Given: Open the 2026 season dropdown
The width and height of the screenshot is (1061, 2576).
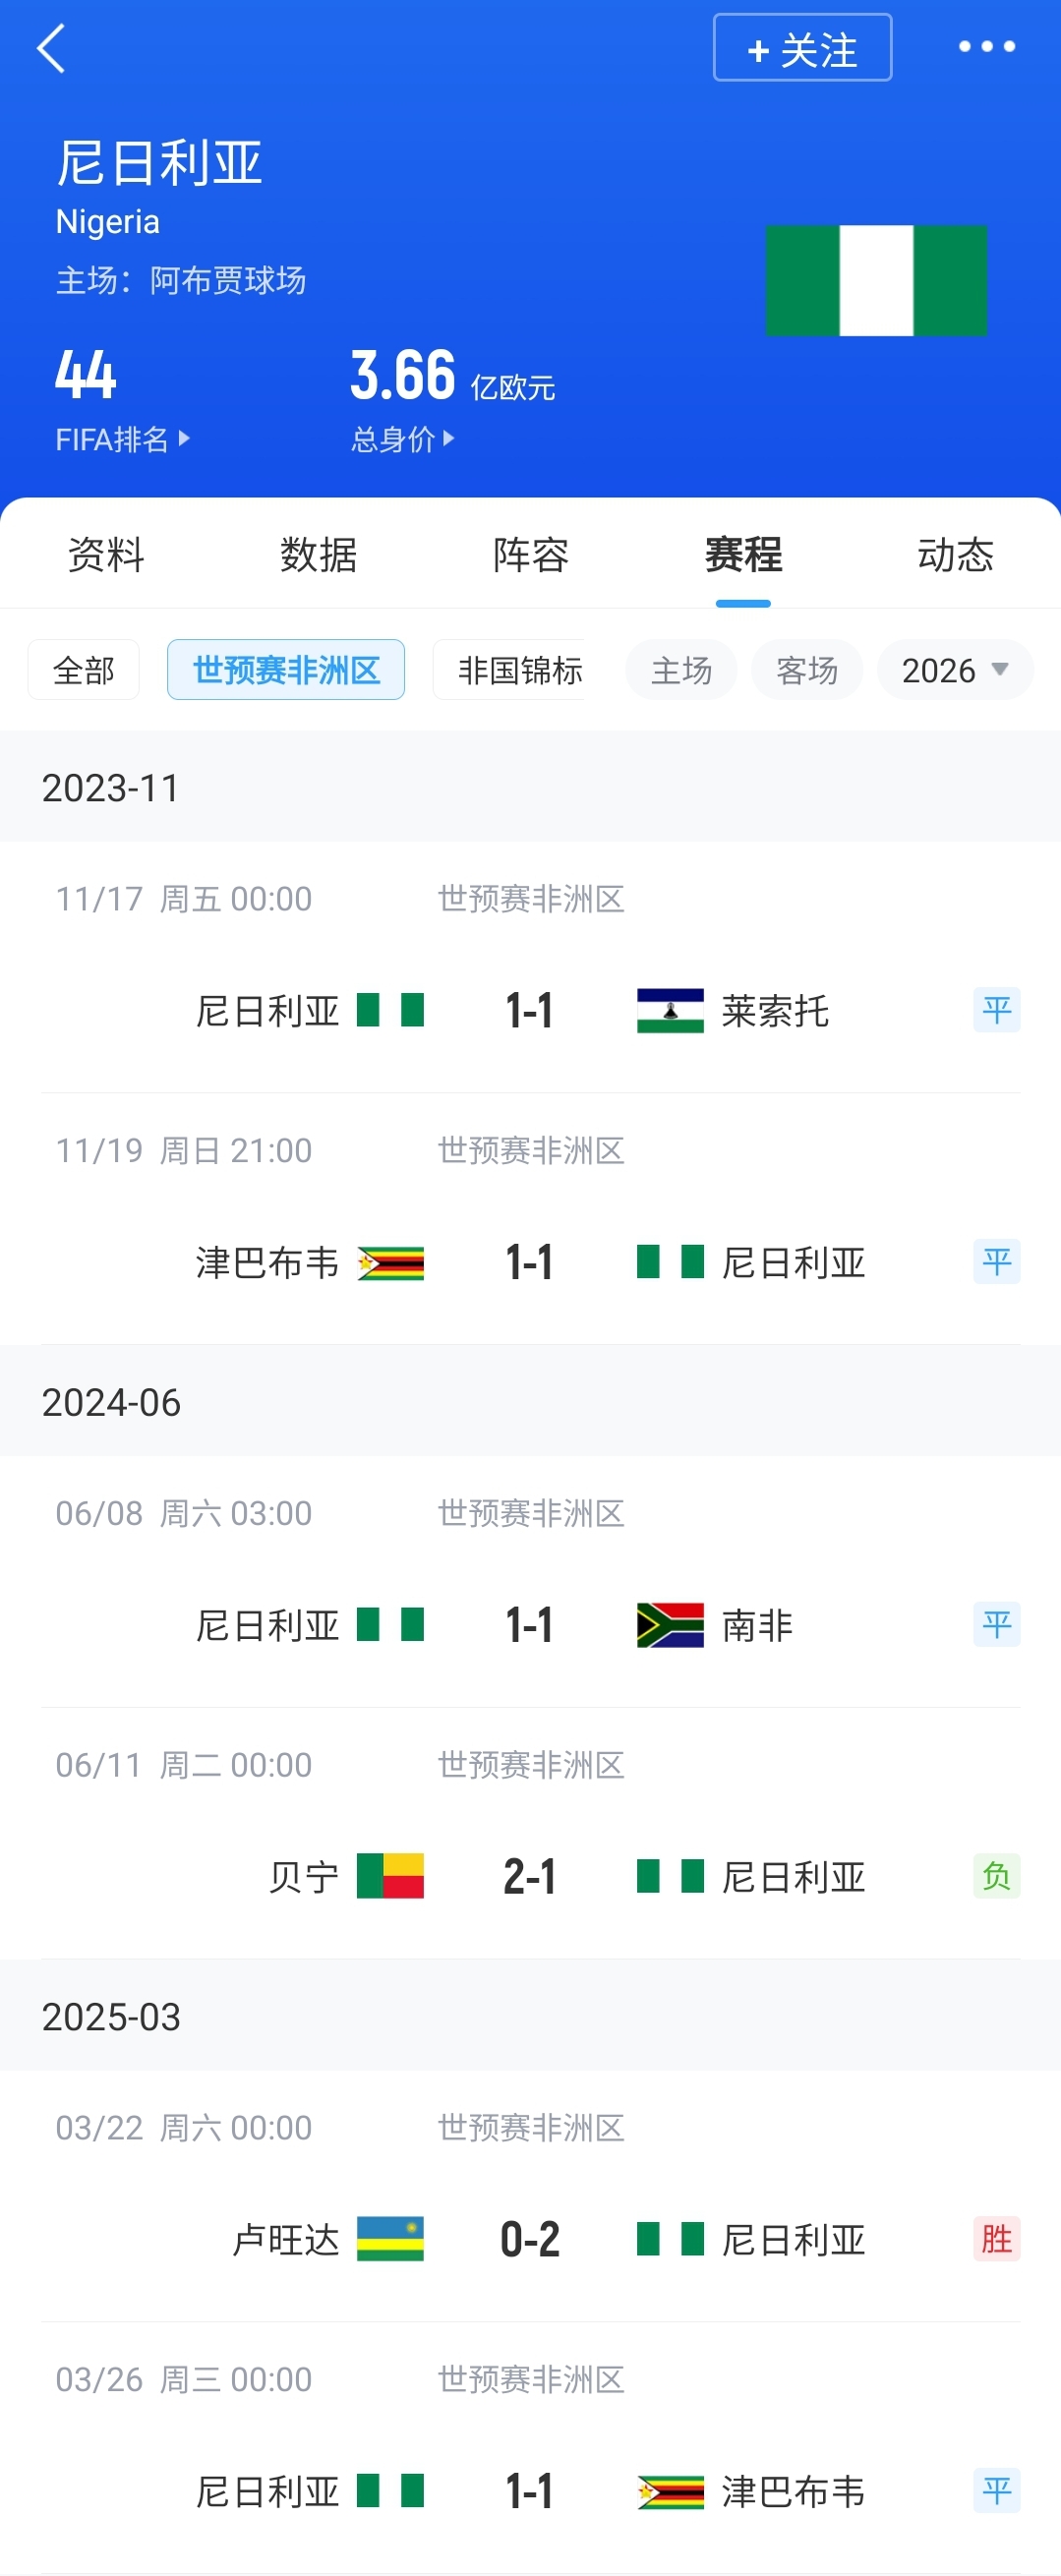Looking at the screenshot, I should tap(954, 670).
